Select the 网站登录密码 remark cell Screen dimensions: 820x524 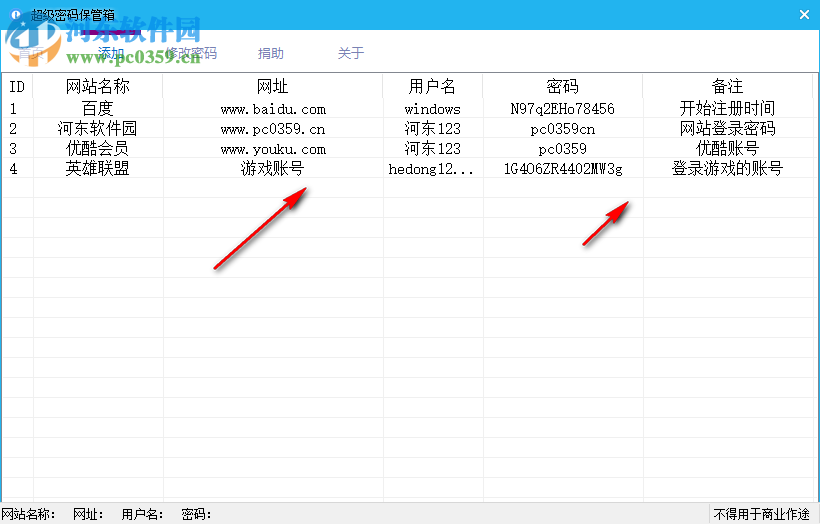click(x=727, y=129)
